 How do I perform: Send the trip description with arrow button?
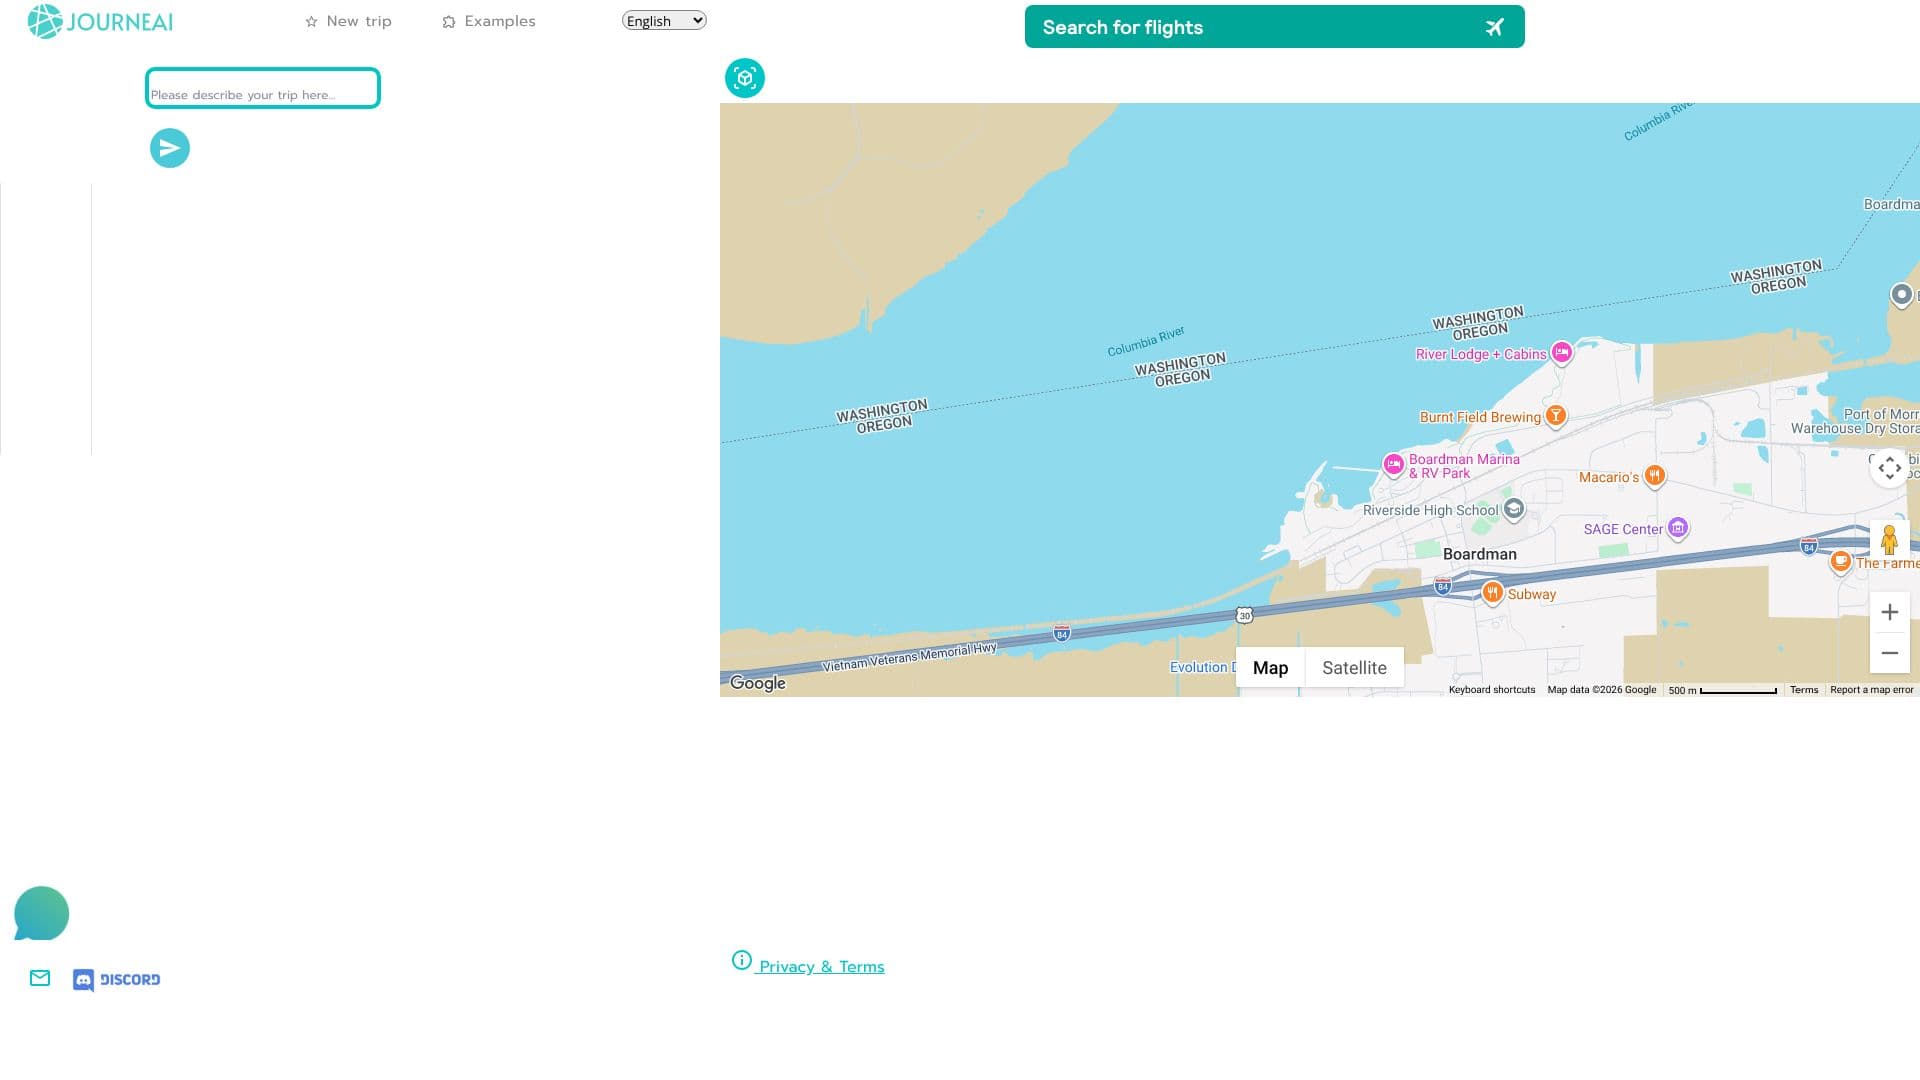(x=170, y=148)
